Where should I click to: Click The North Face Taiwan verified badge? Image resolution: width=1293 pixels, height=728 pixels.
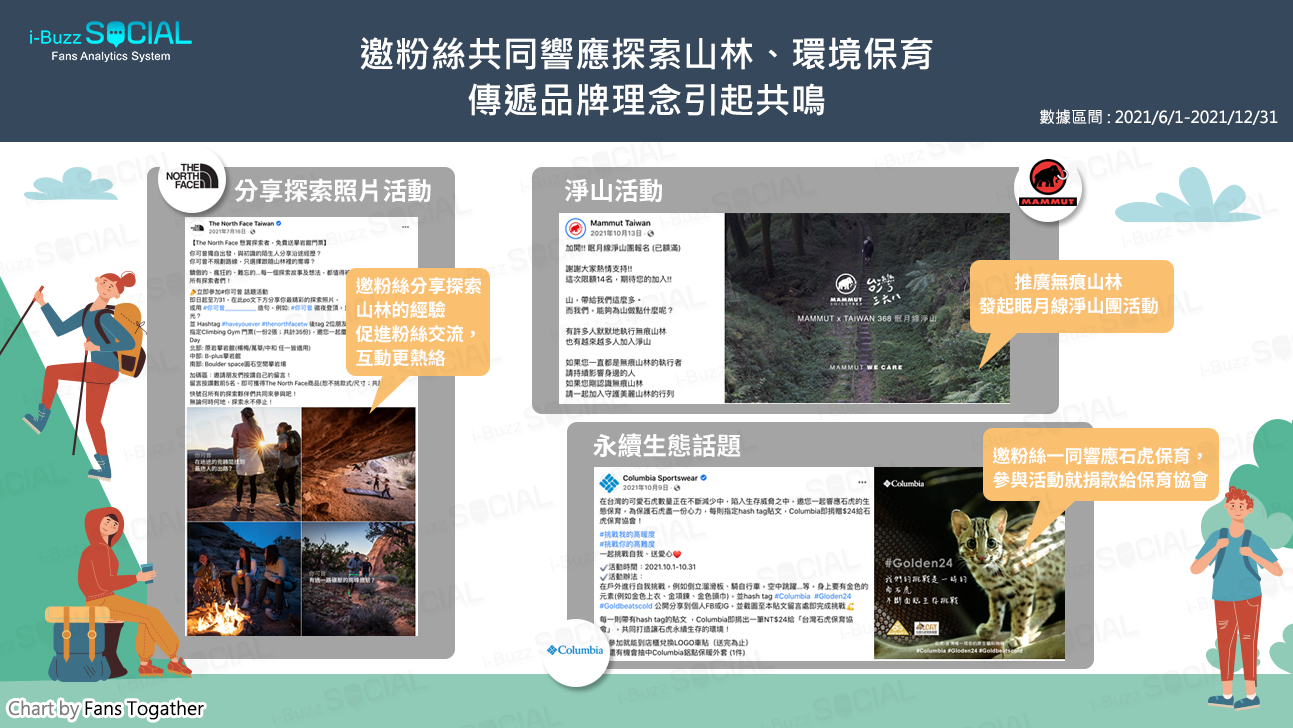pos(279,222)
